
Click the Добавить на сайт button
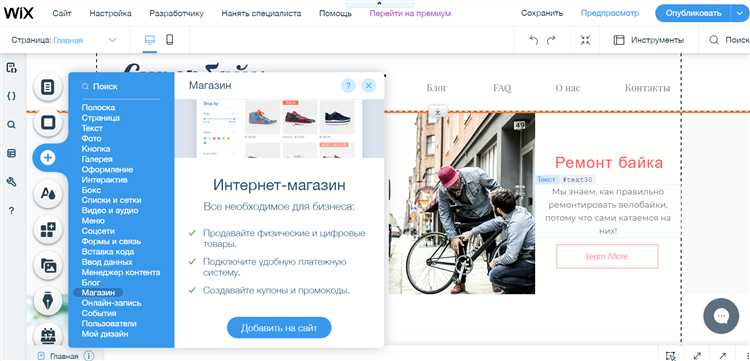pyautogui.click(x=279, y=328)
